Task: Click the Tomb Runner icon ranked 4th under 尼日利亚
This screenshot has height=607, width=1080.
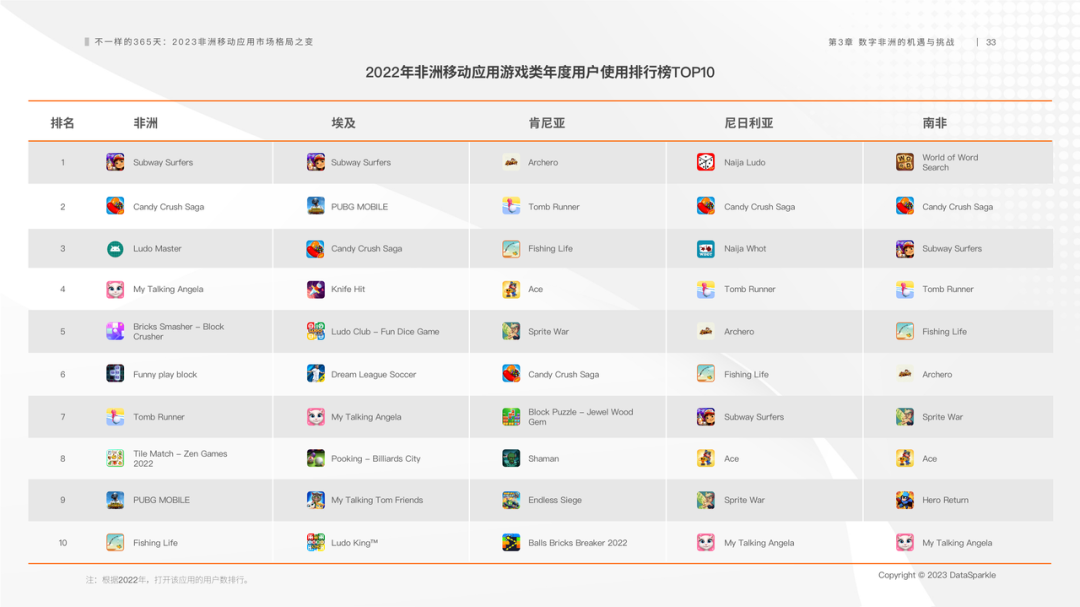Action: click(706, 290)
